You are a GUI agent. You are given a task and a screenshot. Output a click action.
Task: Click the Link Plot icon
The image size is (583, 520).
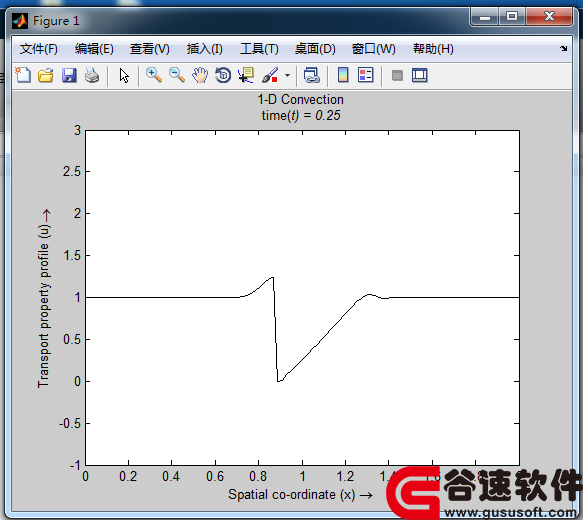pyautogui.click(x=312, y=75)
